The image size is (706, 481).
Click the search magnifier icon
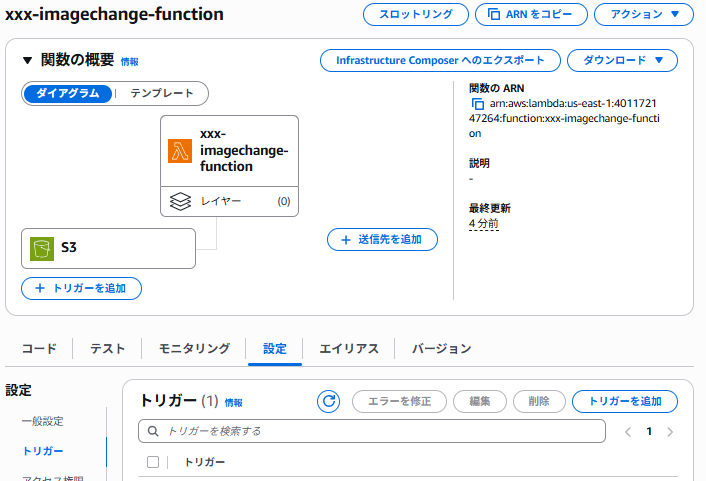click(x=153, y=431)
